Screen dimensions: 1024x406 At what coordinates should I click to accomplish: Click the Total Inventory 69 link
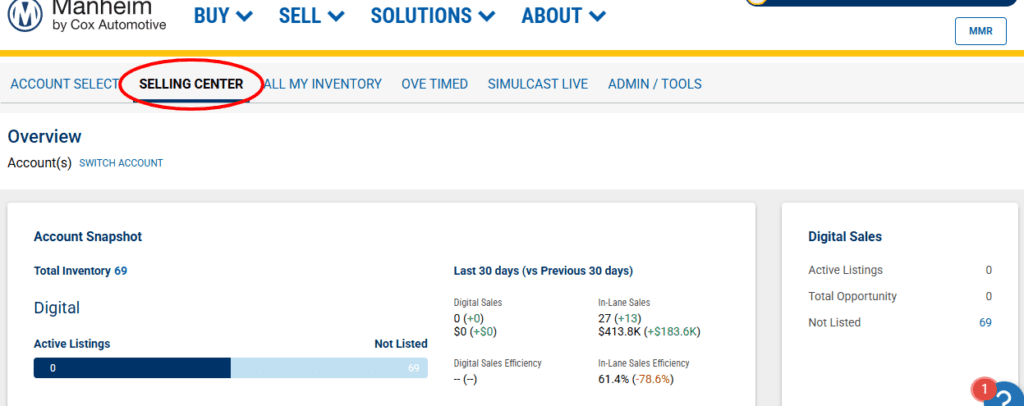pos(80,270)
